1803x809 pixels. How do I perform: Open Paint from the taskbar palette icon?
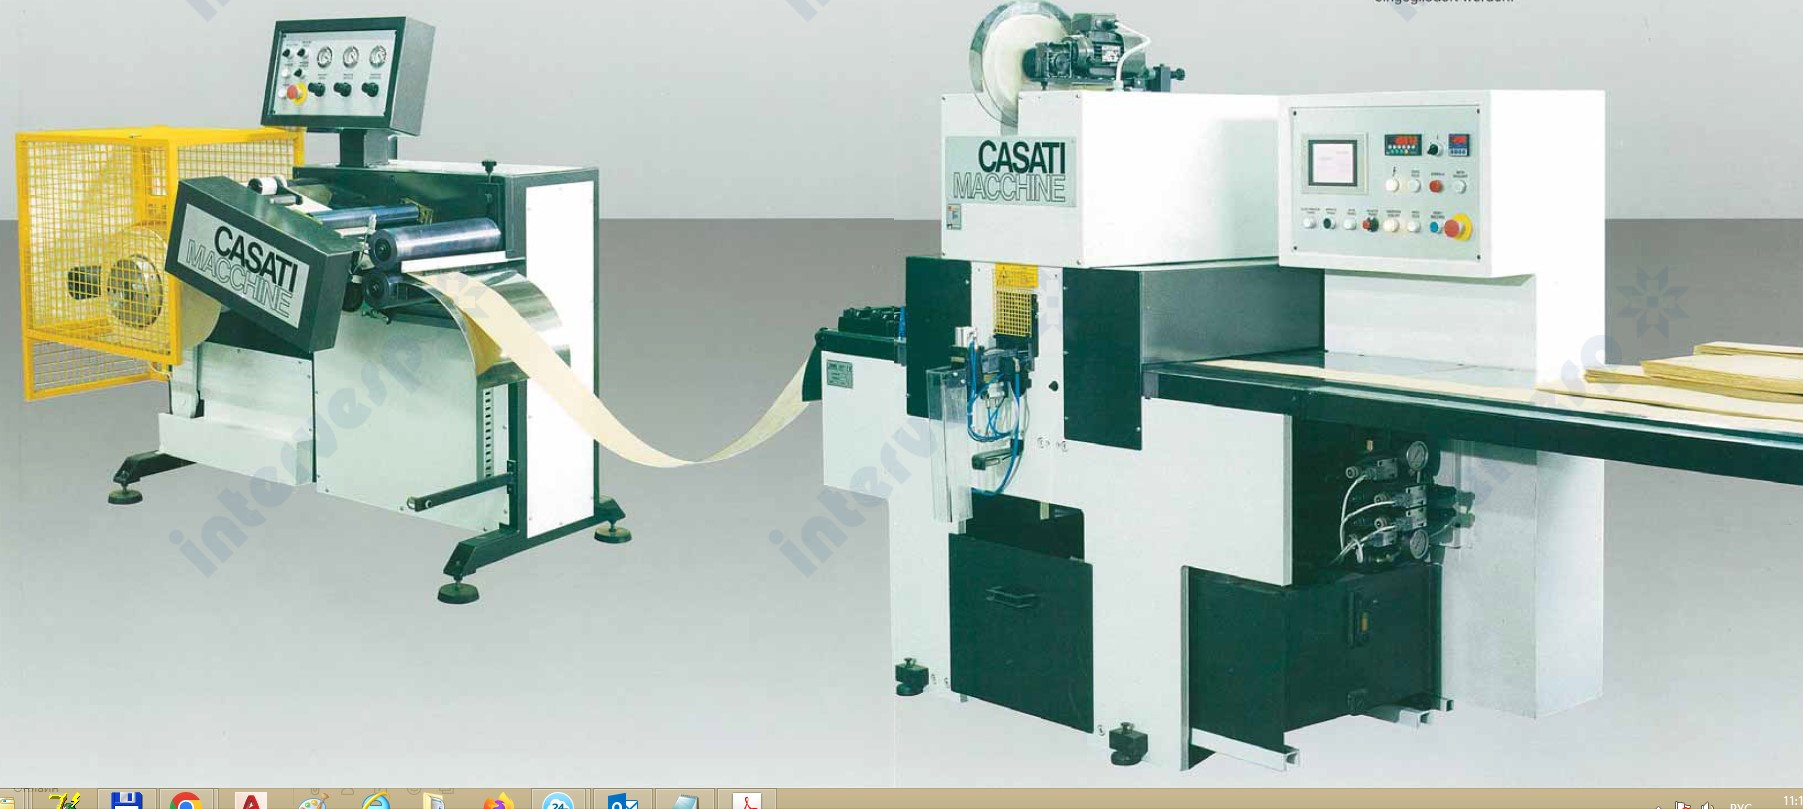pos(313,800)
